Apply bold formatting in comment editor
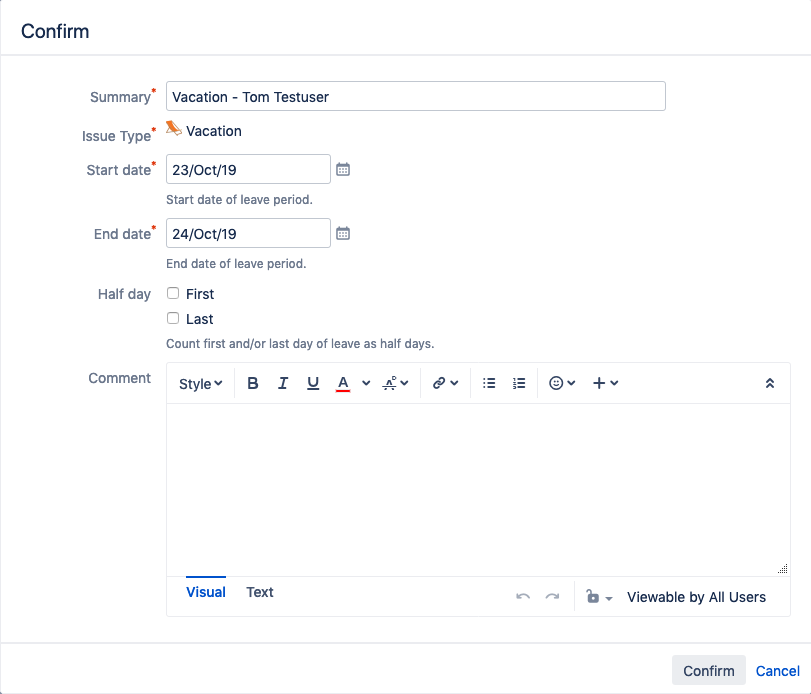Viewport: 811px width, 694px height. tap(252, 383)
